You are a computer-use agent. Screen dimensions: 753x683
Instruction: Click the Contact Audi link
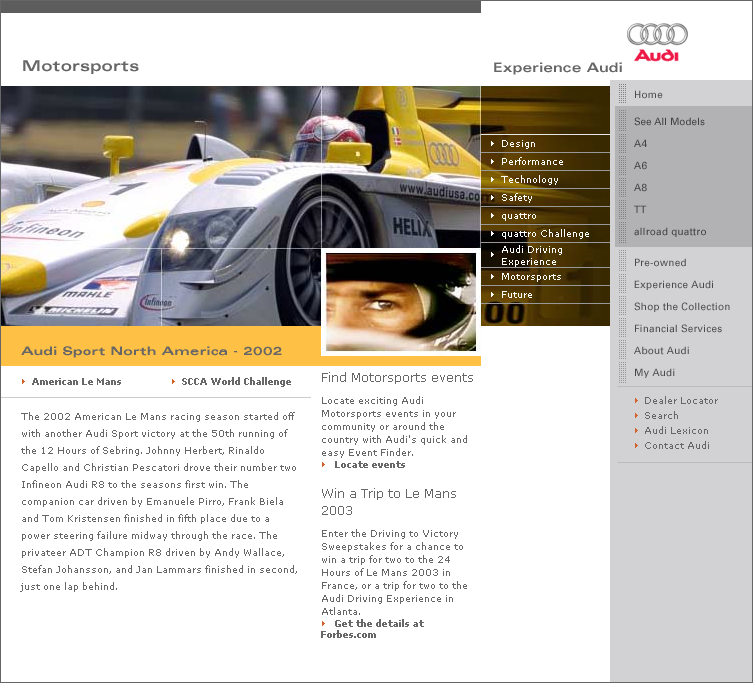pyautogui.click(x=677, y=445)
